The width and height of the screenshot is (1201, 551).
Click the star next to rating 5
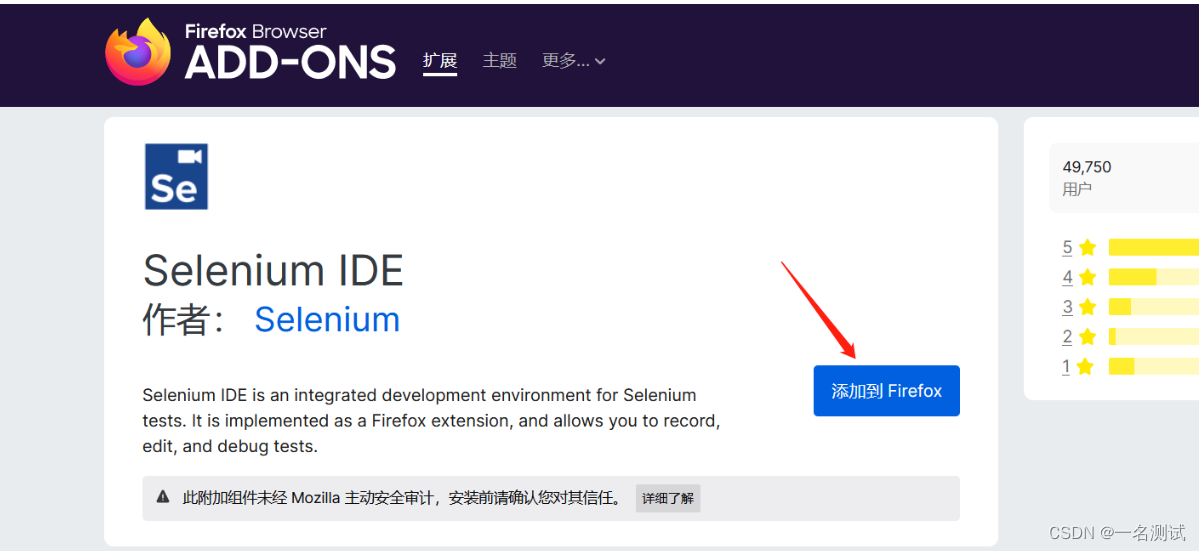point(1088,247)
